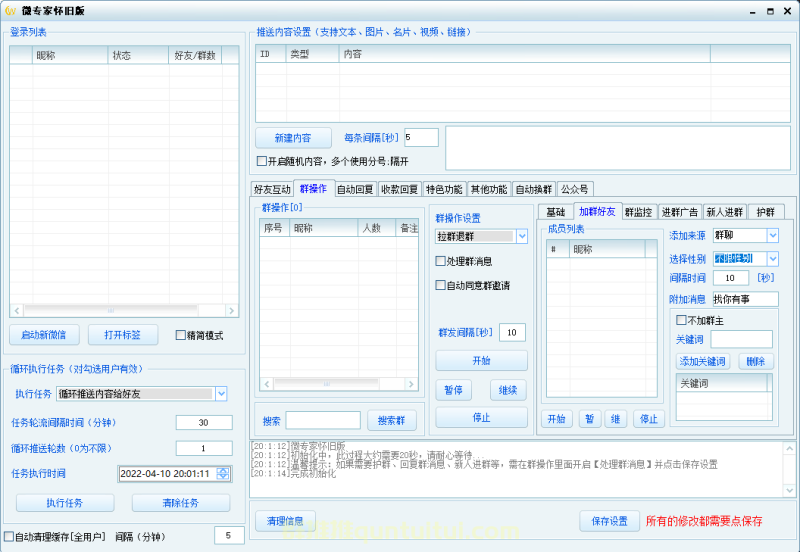
Task: Click the 搜索 group text field
Action: [322, 420]
